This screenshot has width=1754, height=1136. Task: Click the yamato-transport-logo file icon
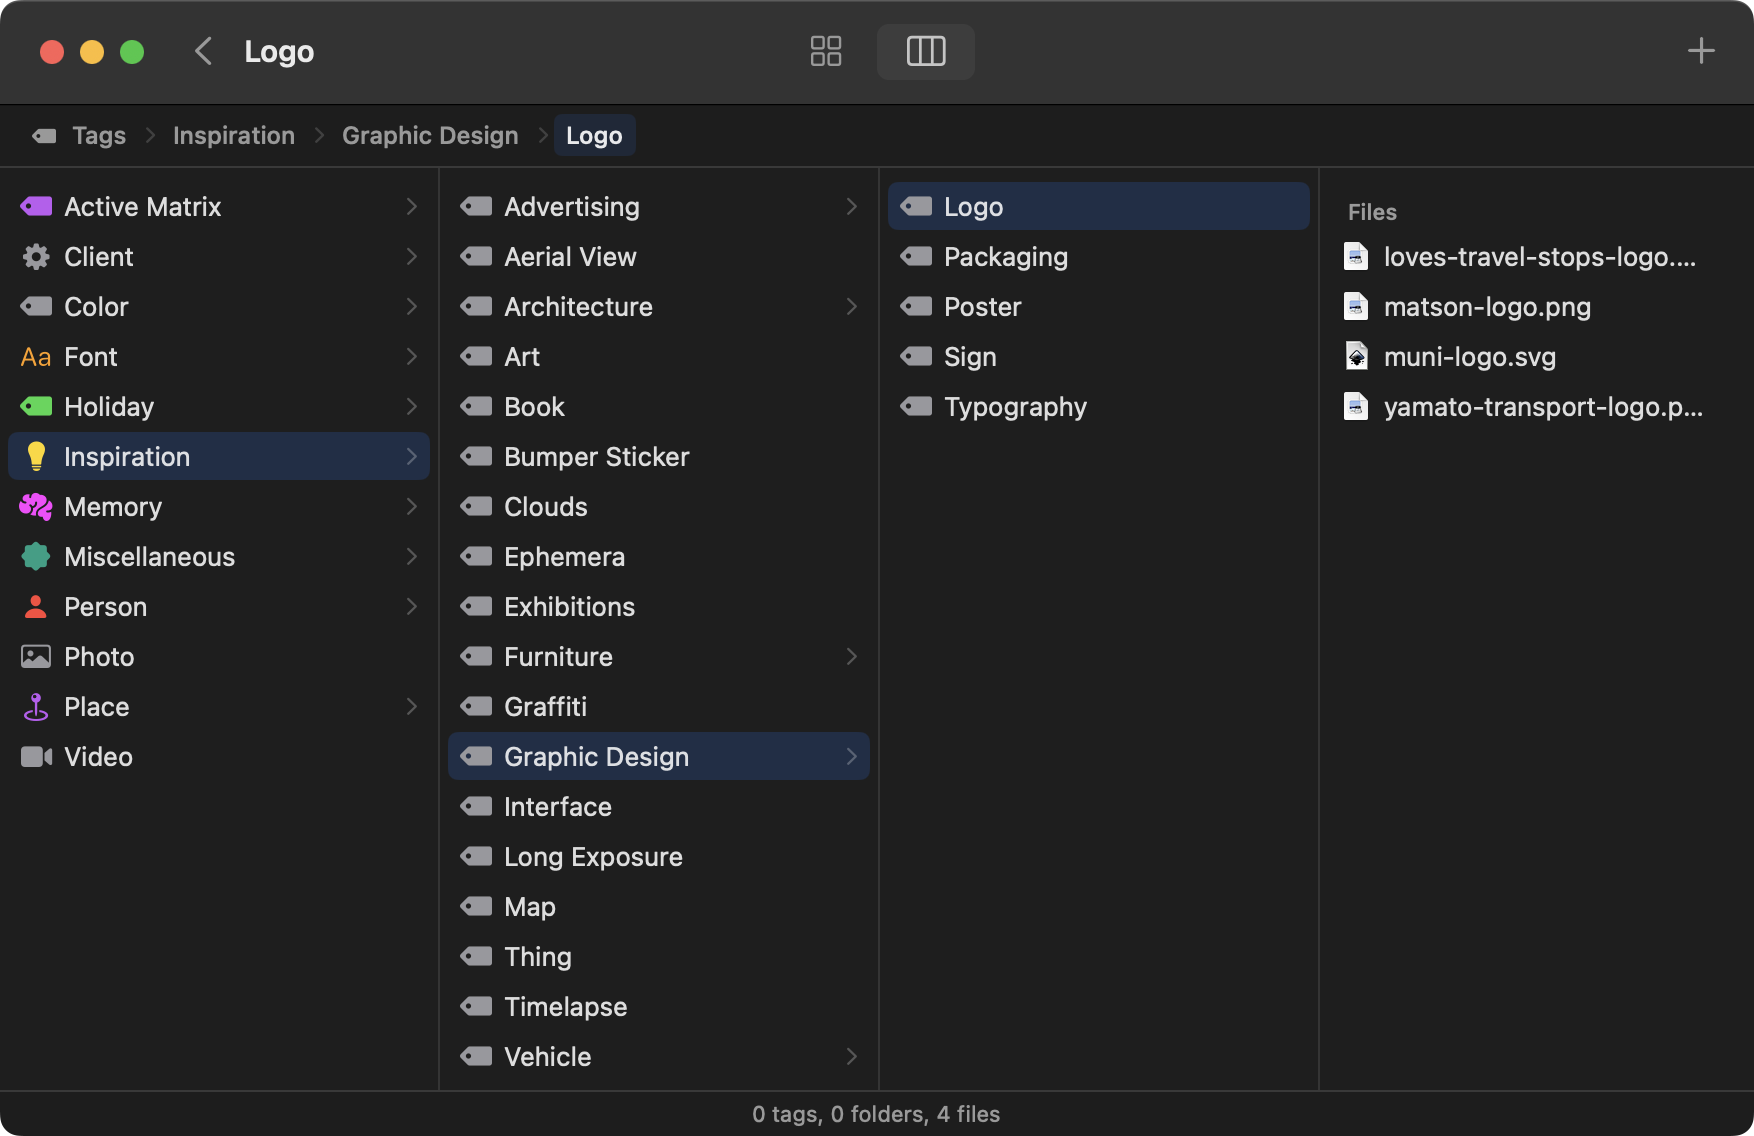coord(1356,406)
